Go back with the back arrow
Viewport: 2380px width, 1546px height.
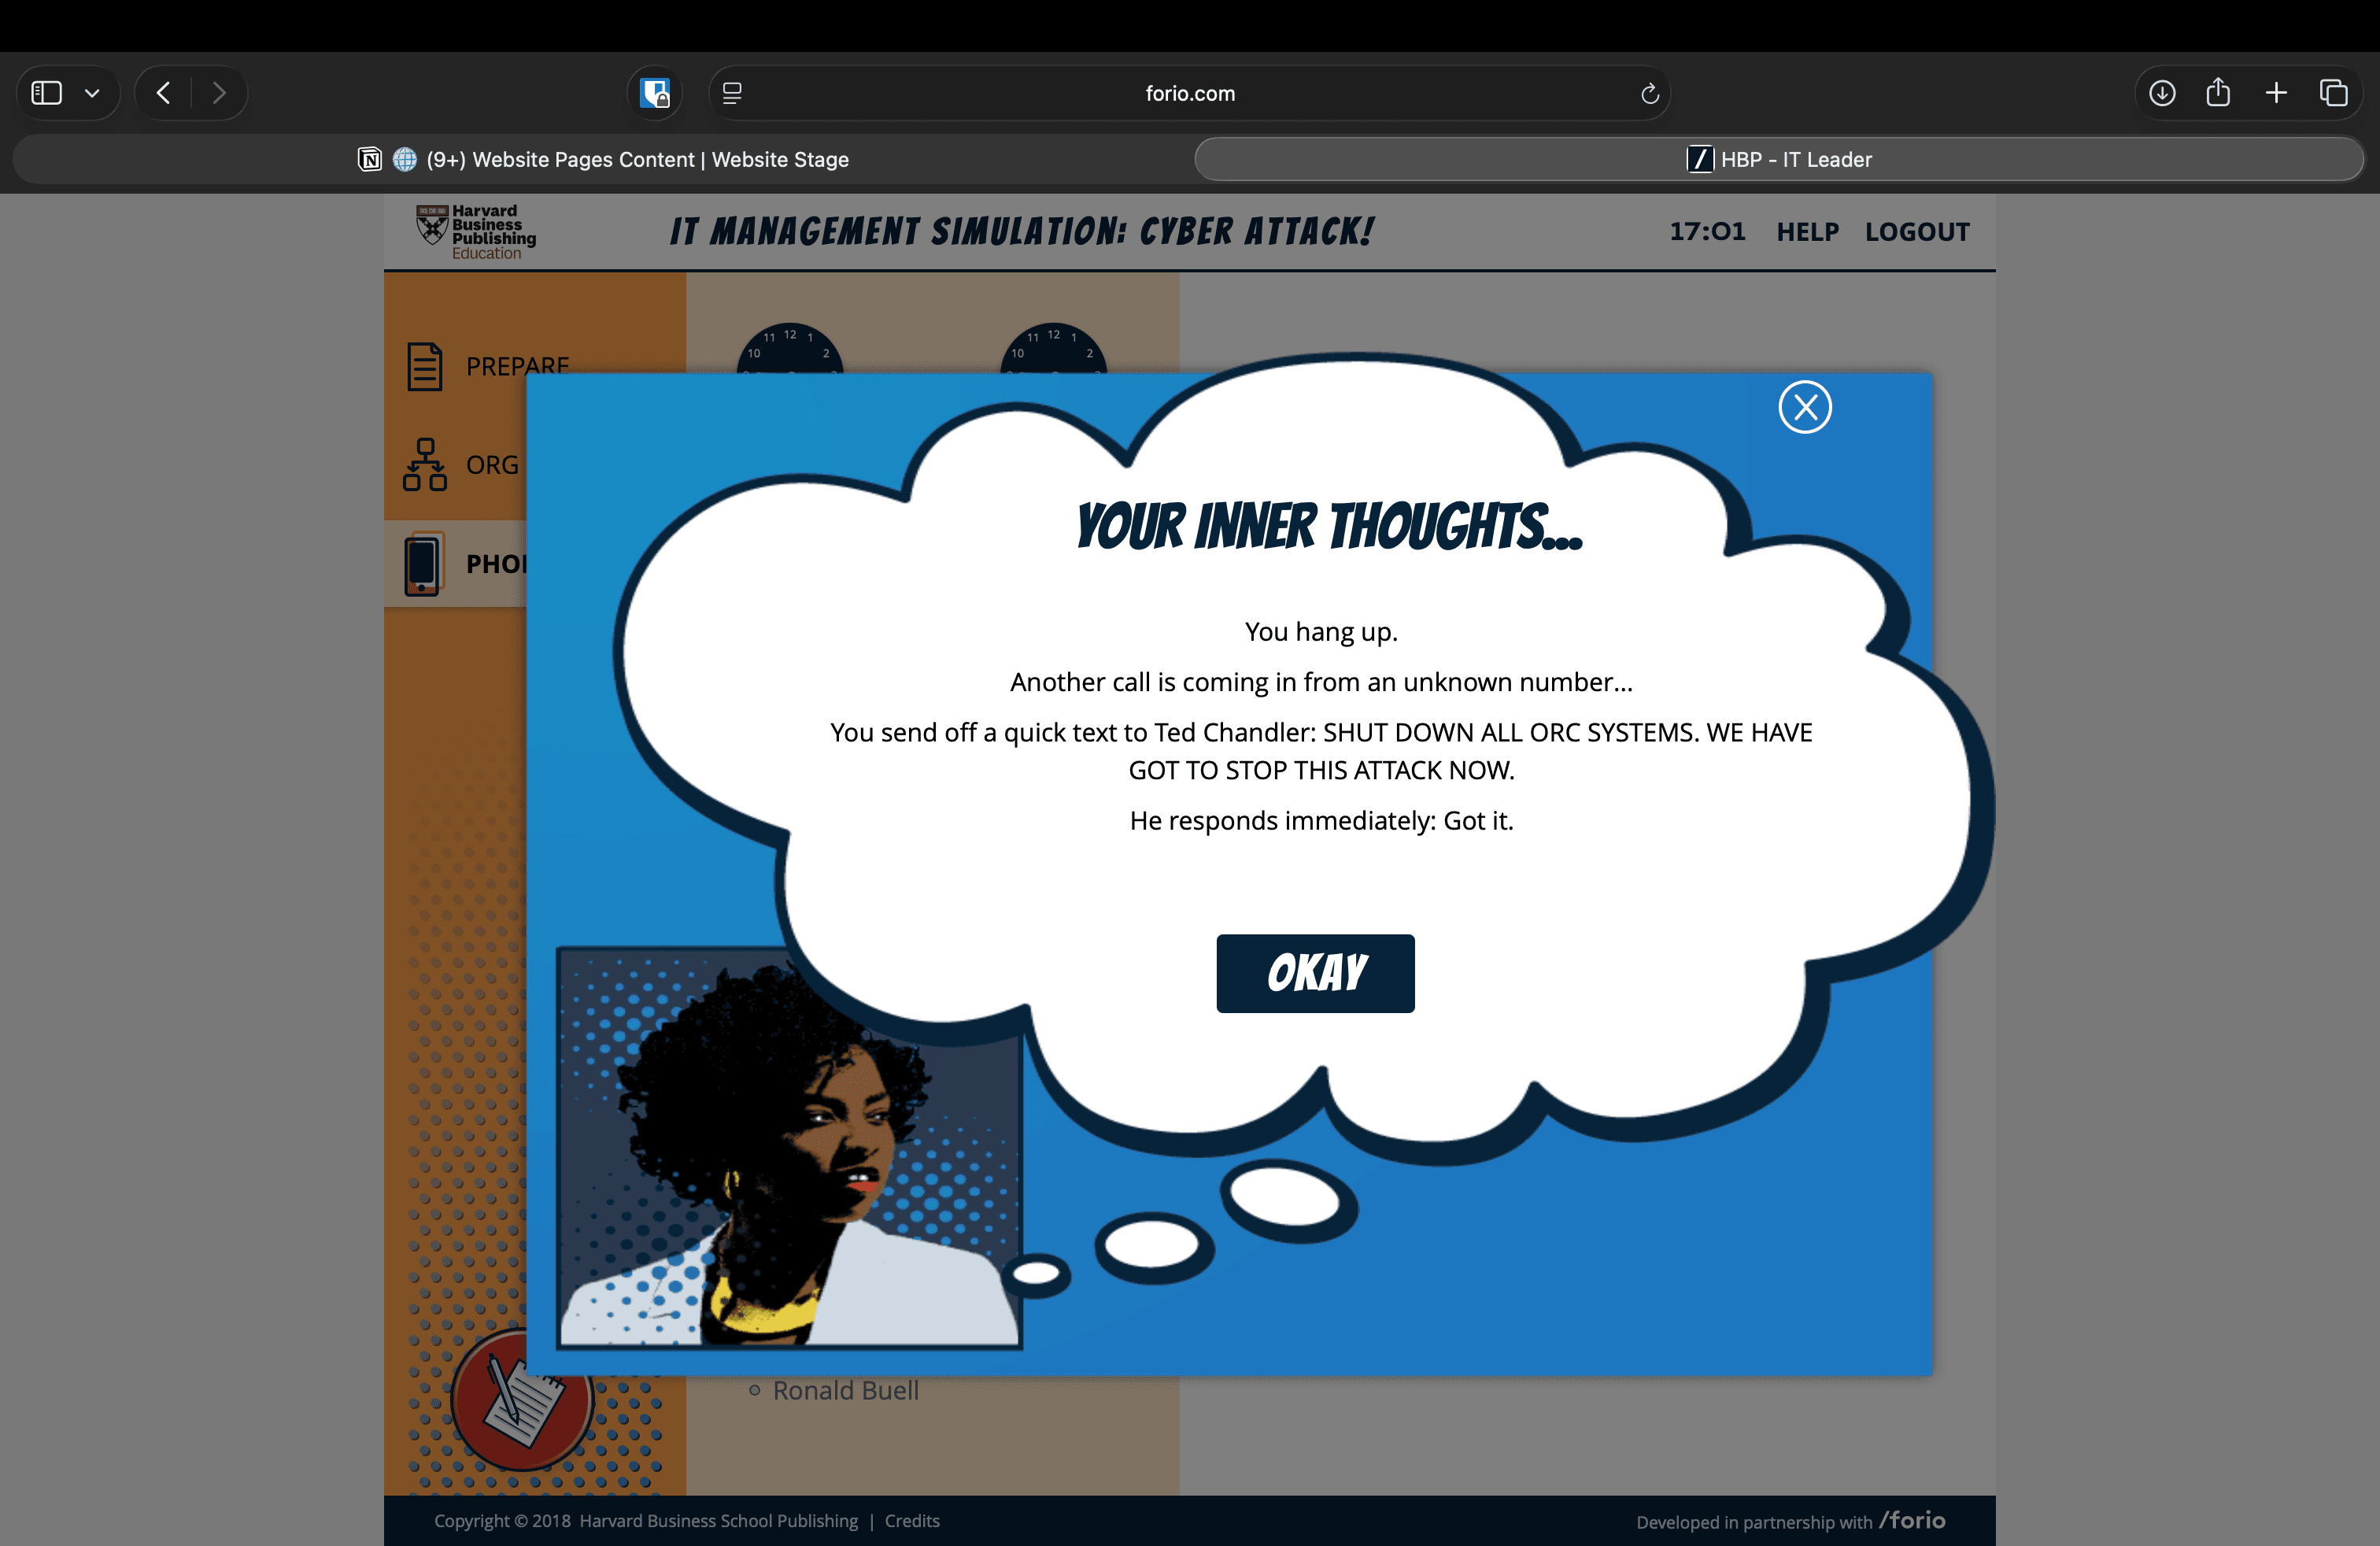pos(164,93)
